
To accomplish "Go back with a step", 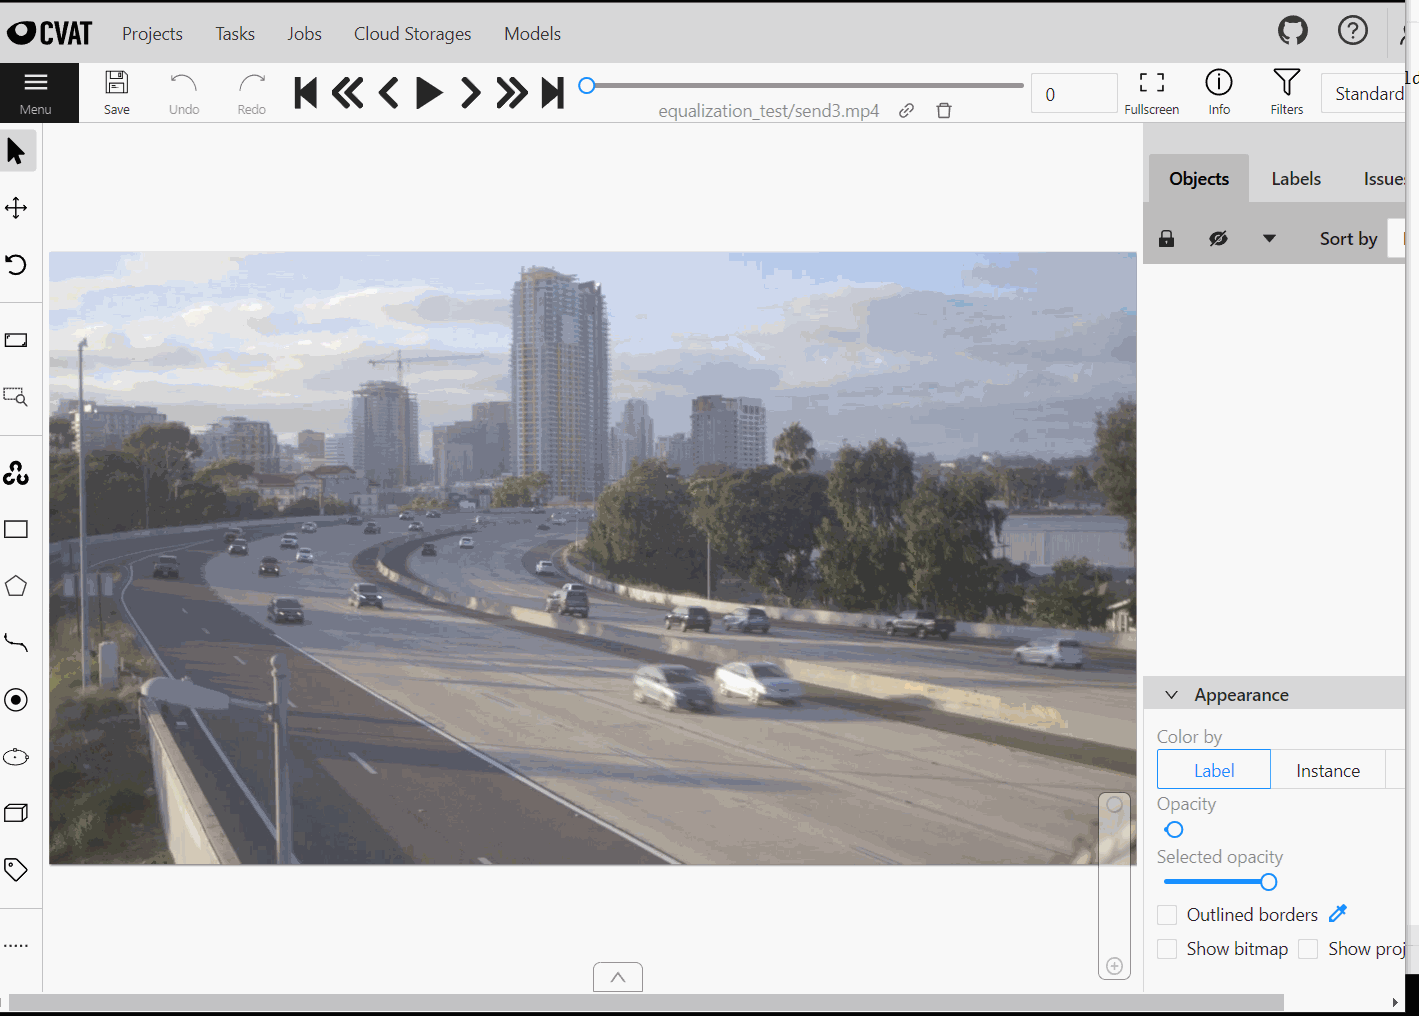I will 347,93.
